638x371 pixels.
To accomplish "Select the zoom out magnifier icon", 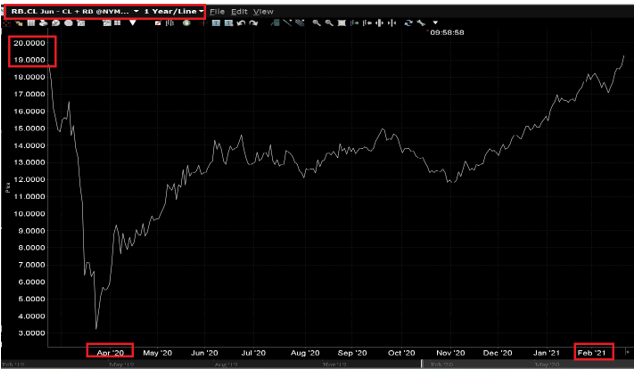I will 329,23.
